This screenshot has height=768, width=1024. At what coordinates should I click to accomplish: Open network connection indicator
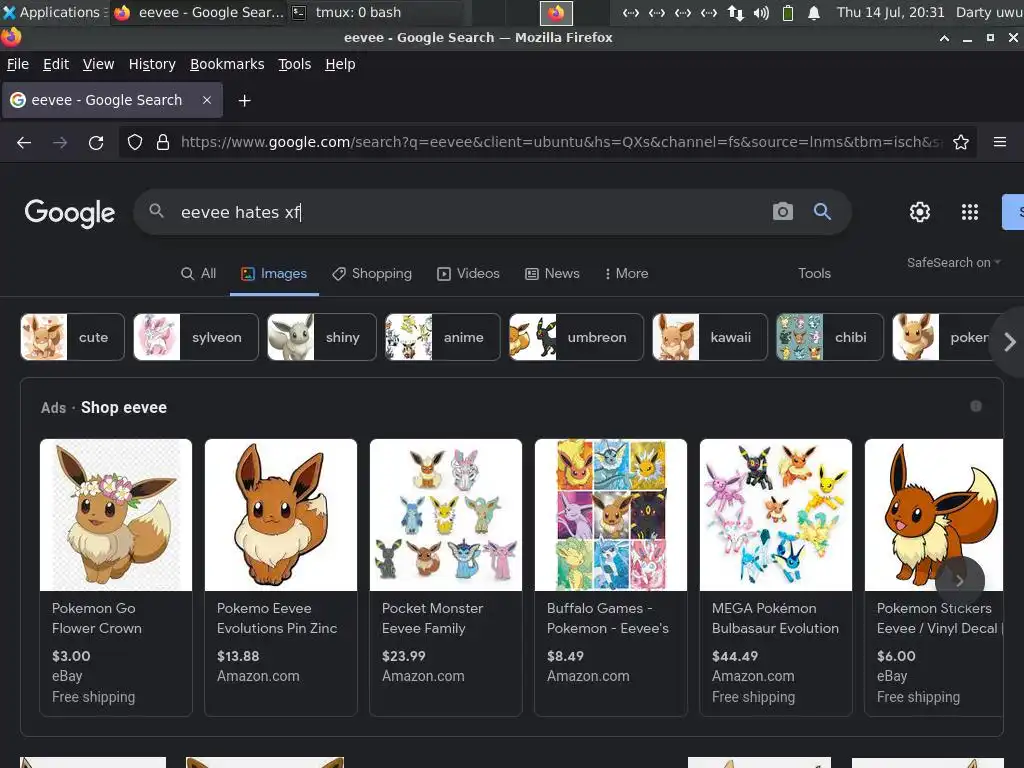coord(736,12)
